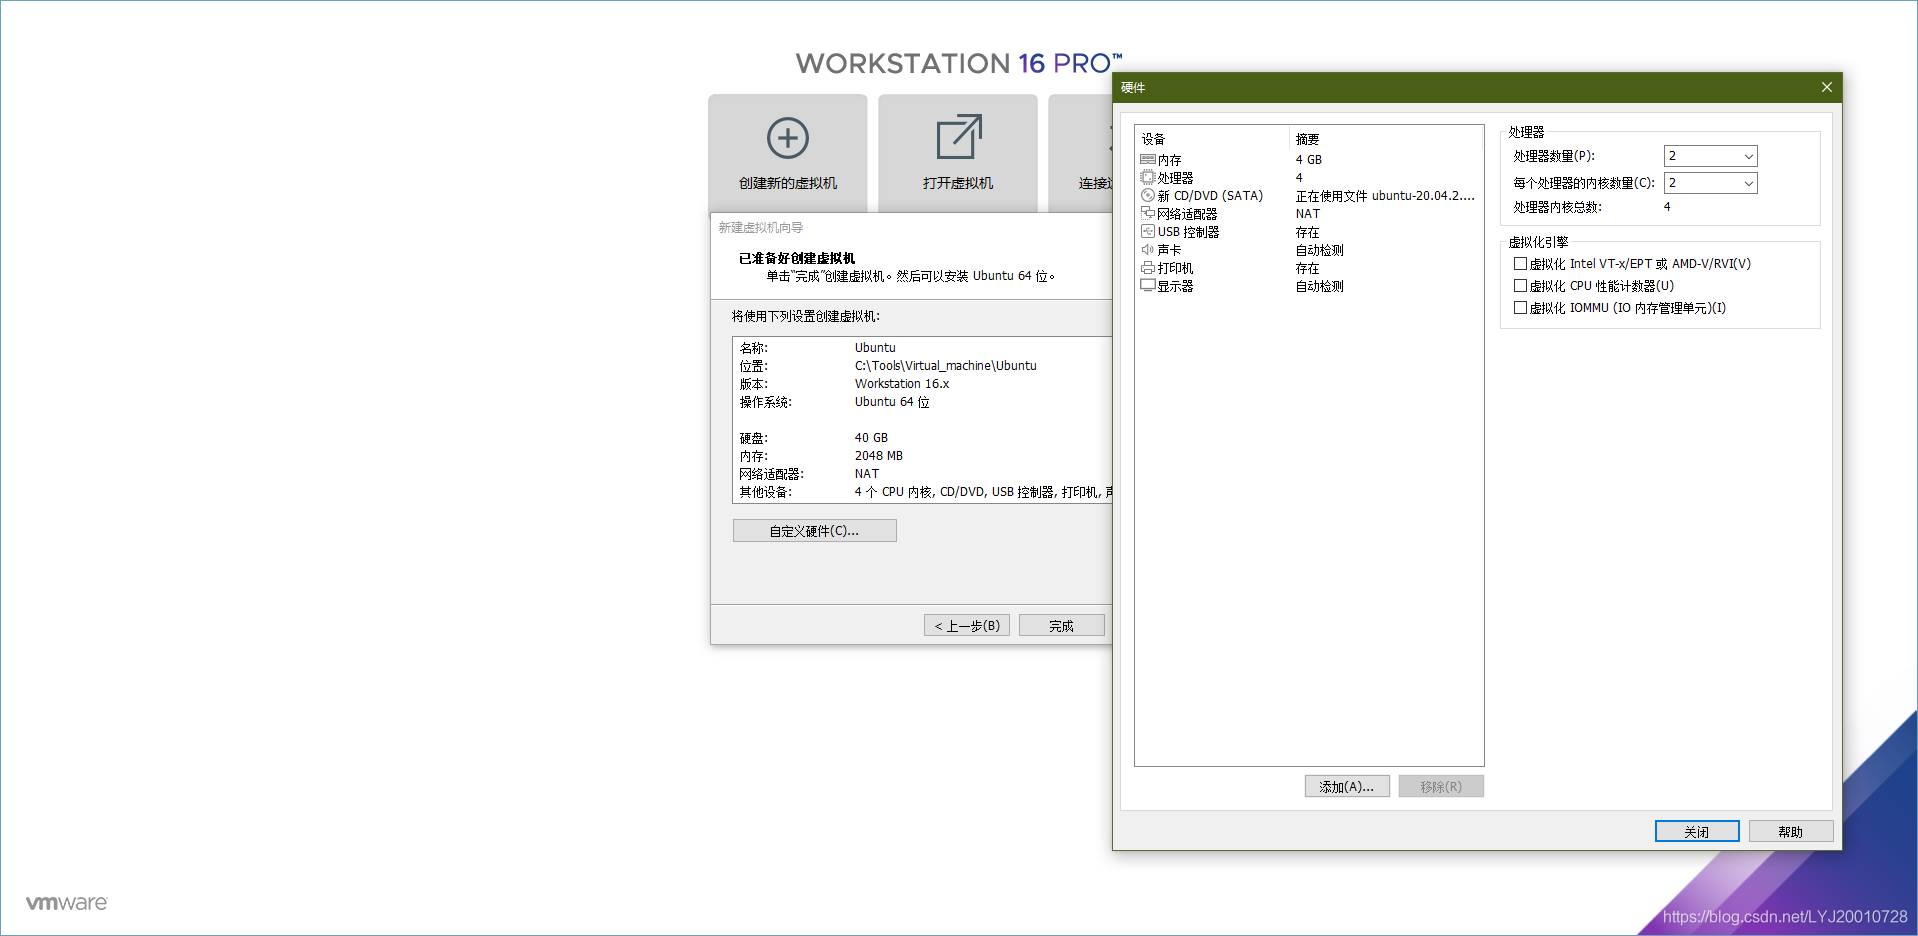Click the vmware logo at bottom left

coord(66,903)
